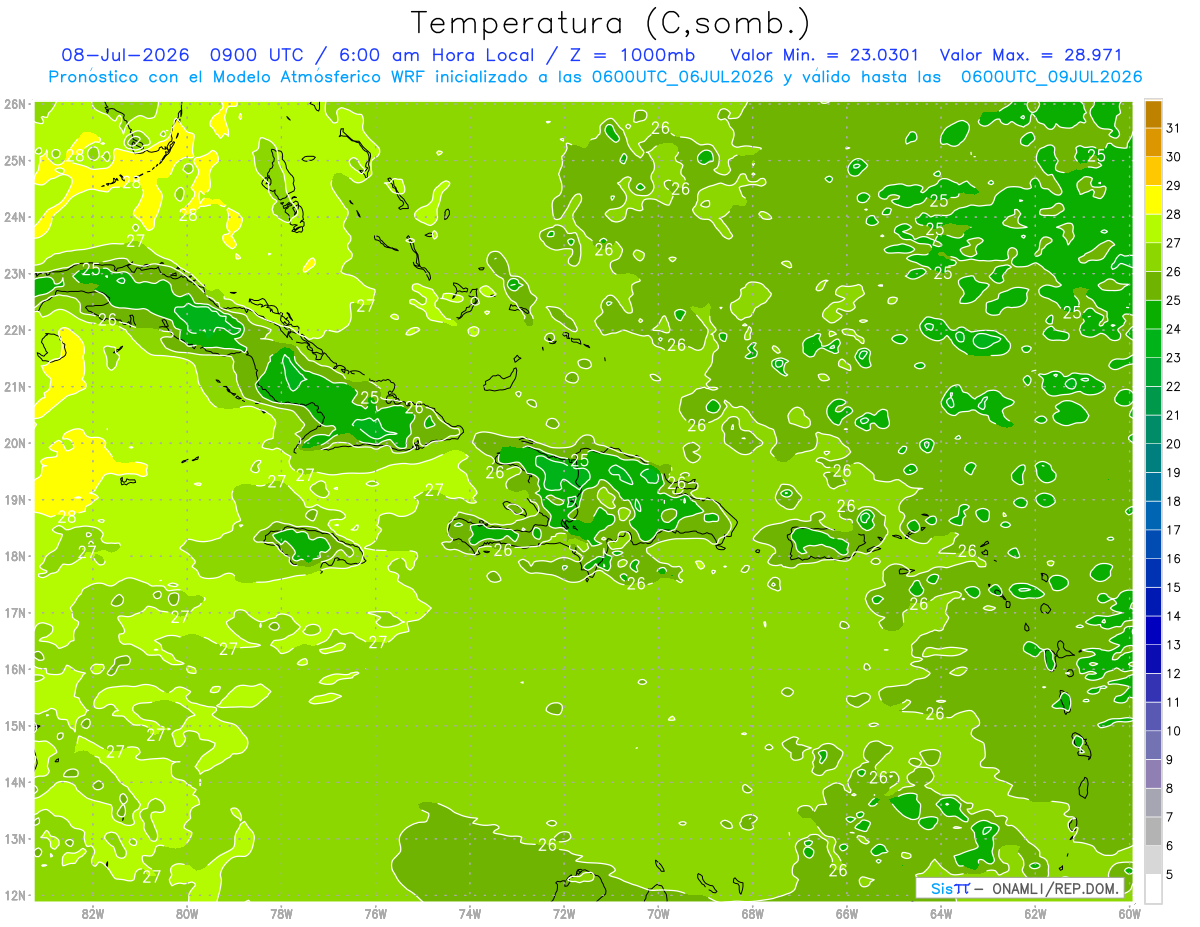Image resolution: width=1200 pixels, height=927 pixels.
Task: Click the "SisTT - ONAMLI/REP.DOM." credit box
Action: tap(1020, 888)
